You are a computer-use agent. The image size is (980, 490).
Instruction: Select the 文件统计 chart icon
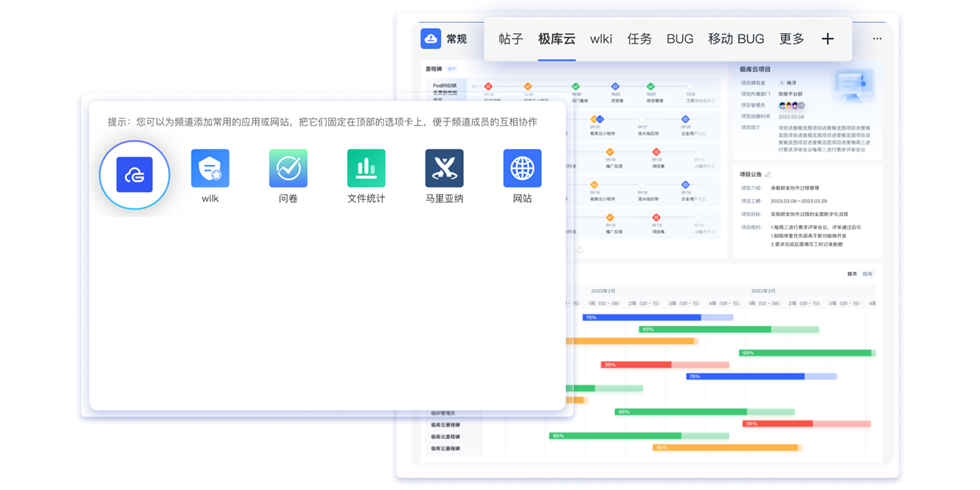pyautogui.click(x=366, y=169)
